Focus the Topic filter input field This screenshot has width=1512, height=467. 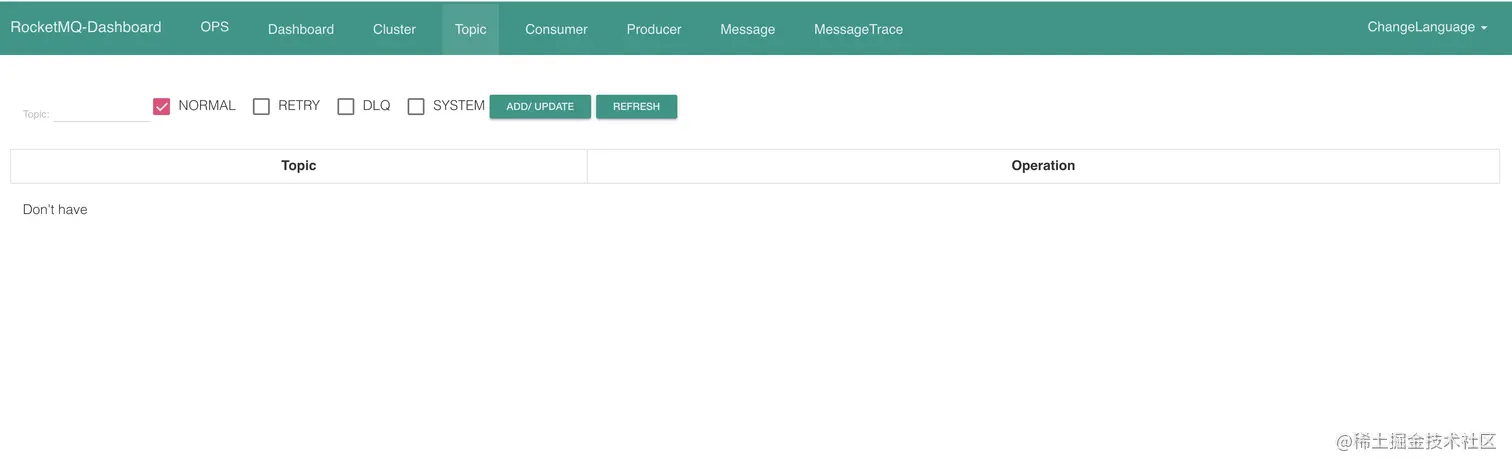pos(101,112)
